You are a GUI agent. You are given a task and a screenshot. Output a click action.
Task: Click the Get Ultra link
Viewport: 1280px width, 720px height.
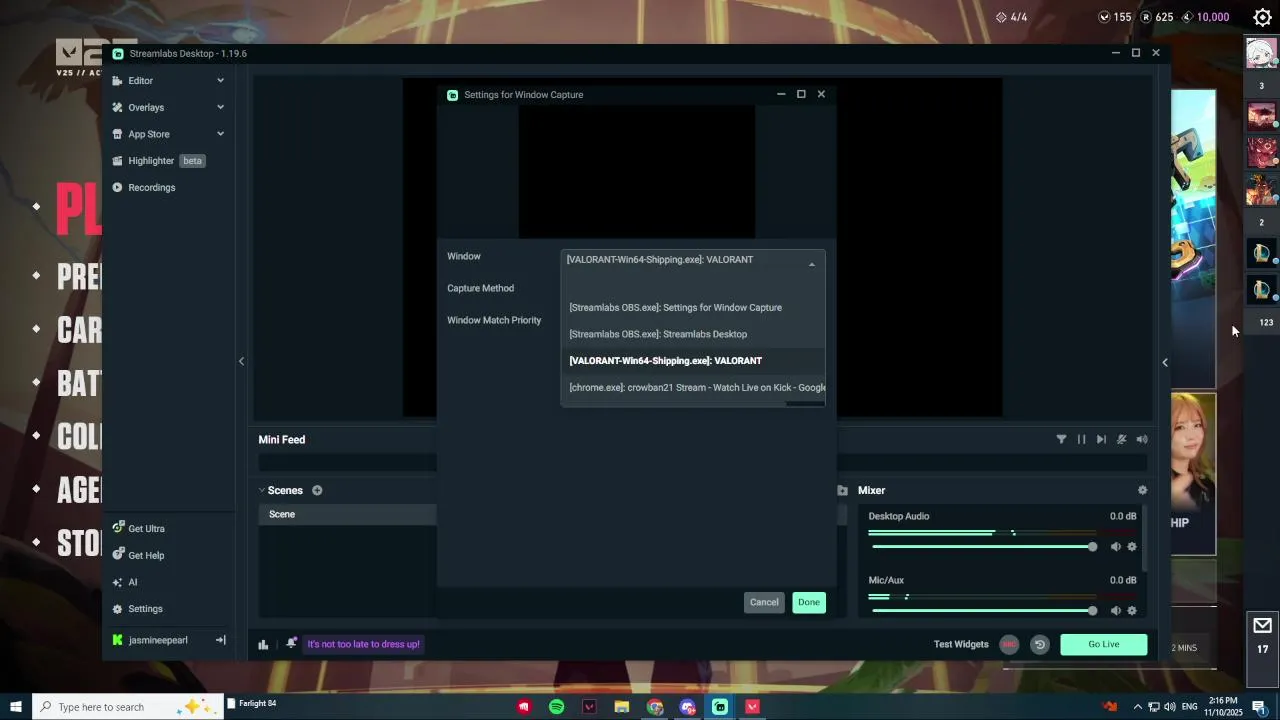[x=146, y=529]
